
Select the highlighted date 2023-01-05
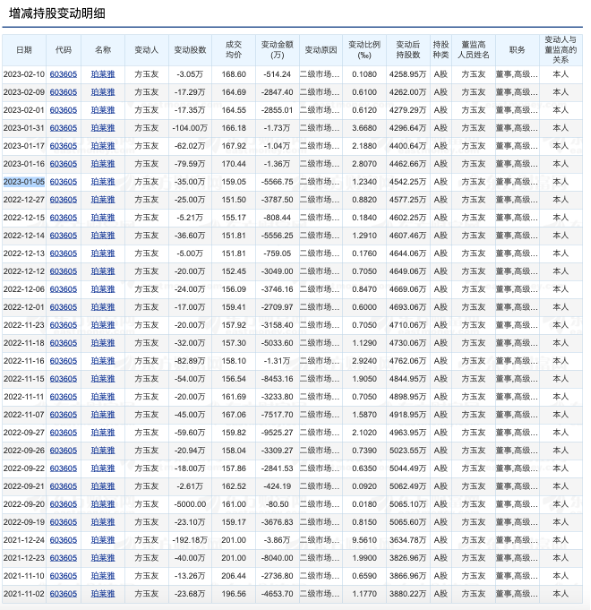click(24, 182)
